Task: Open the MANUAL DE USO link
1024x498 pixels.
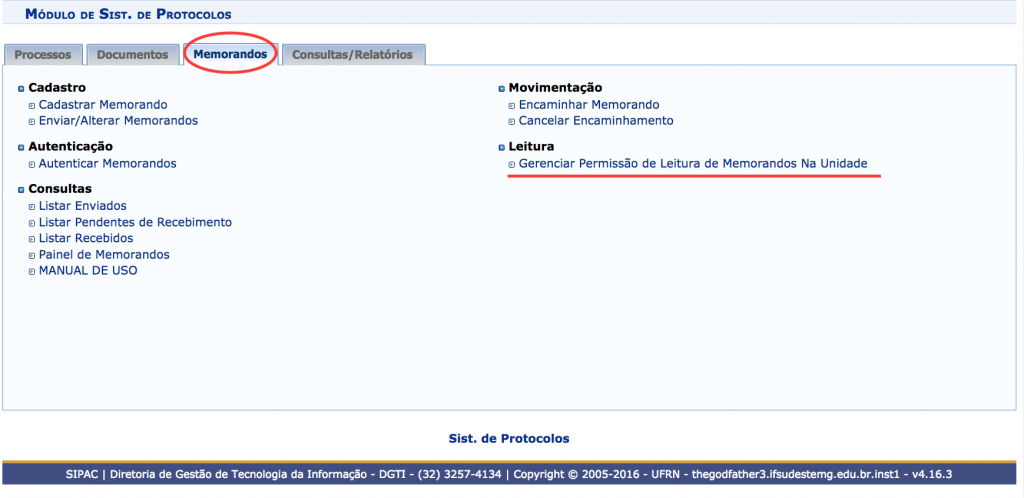Action: click(x=88, y=270)
